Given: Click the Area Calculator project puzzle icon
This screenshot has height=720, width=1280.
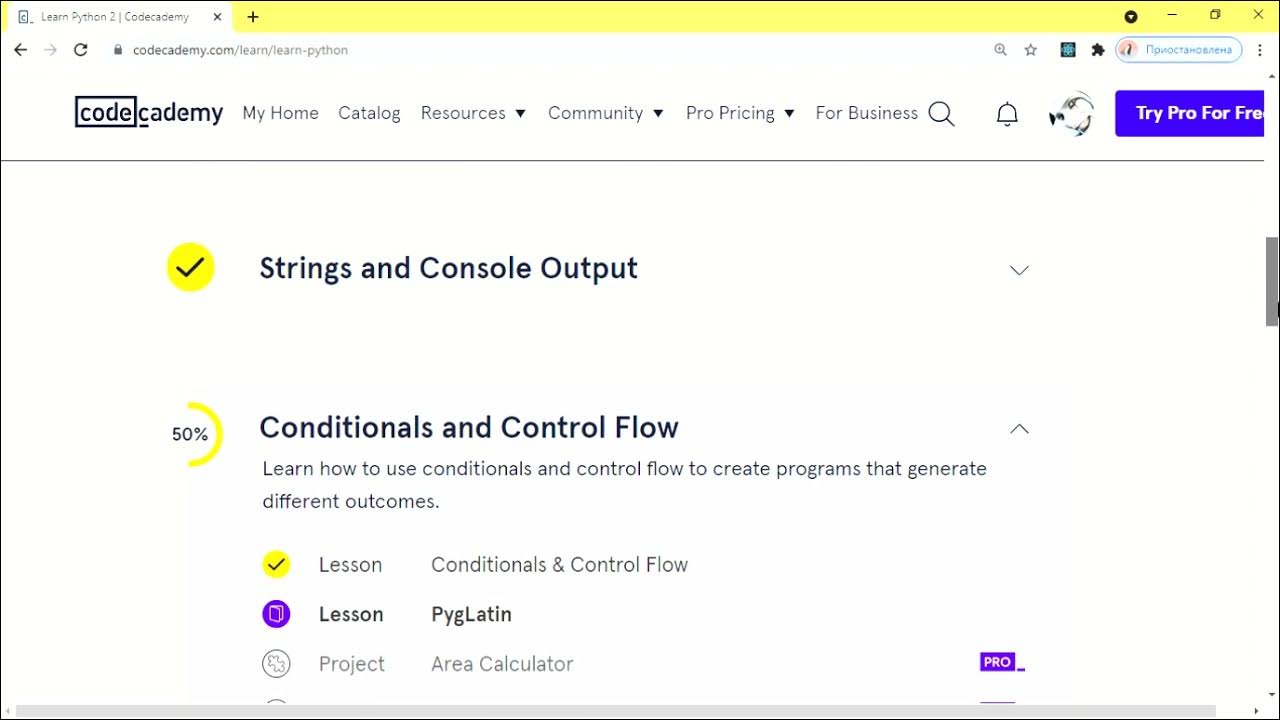Looking at the screenshot, I should point(276,664).
